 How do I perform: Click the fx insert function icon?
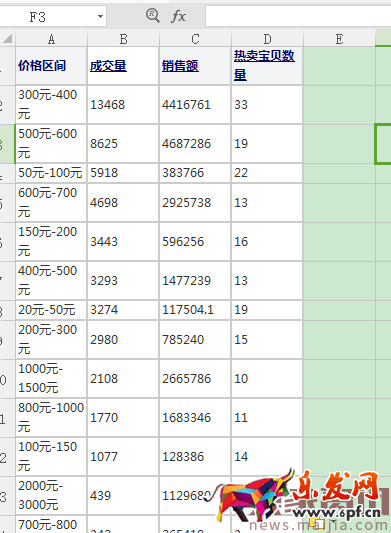[178, 16]
